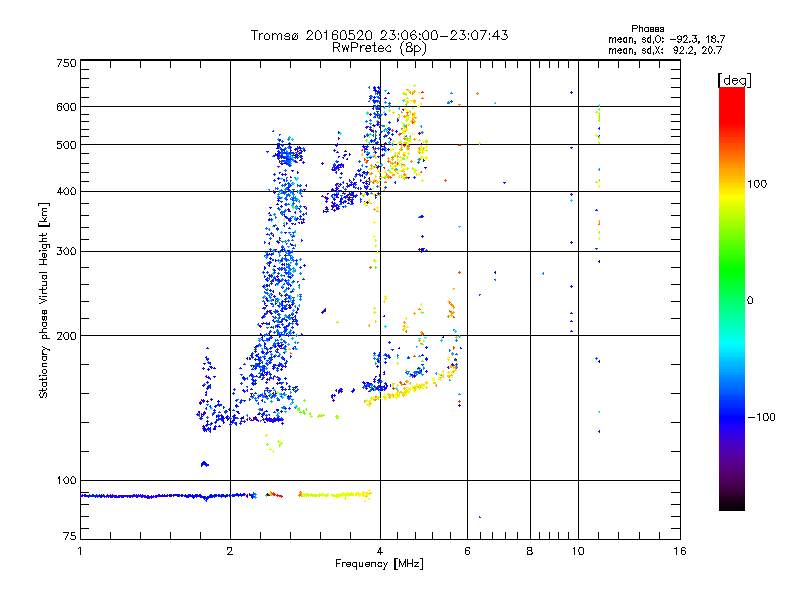Click the phase colorbar gradient
The width and height of the screenshot is (800, 600).
(732, 298)
